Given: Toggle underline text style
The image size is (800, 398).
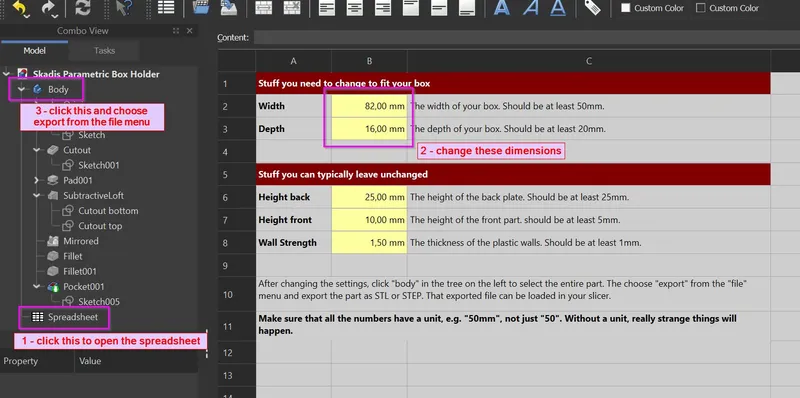Looking at the screenshot, I should point(558,8).
